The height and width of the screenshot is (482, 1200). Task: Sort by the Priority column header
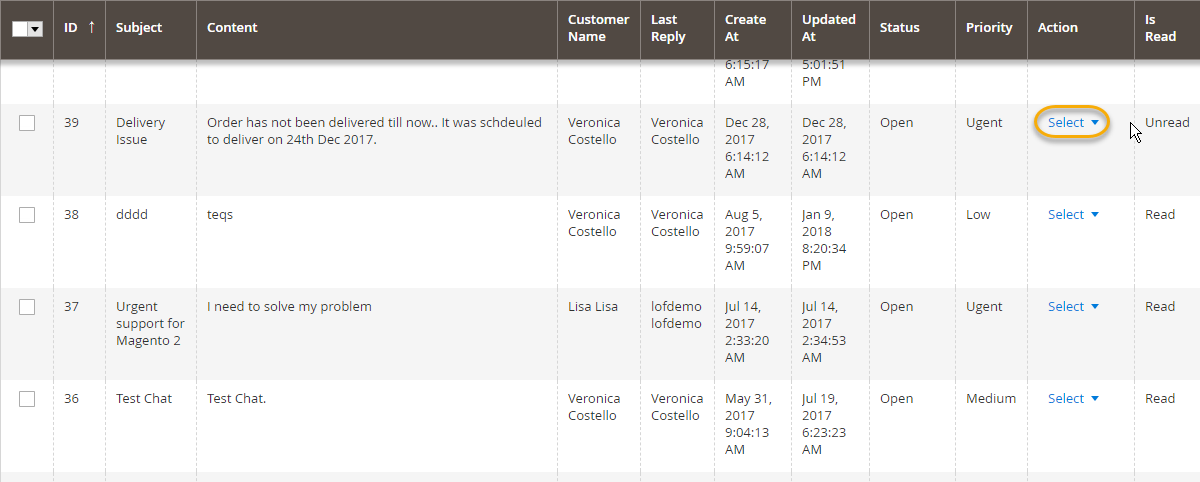point(990,28)
